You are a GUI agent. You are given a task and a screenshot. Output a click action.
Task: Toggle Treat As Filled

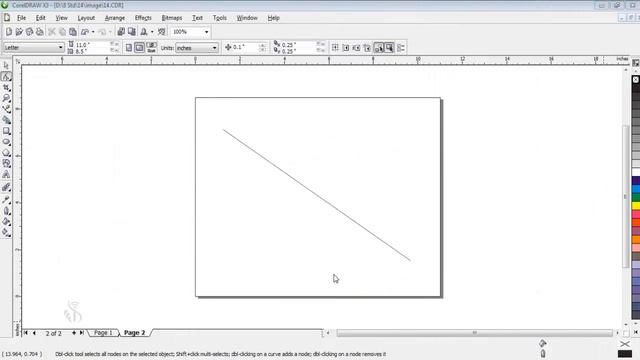(389, 48)
